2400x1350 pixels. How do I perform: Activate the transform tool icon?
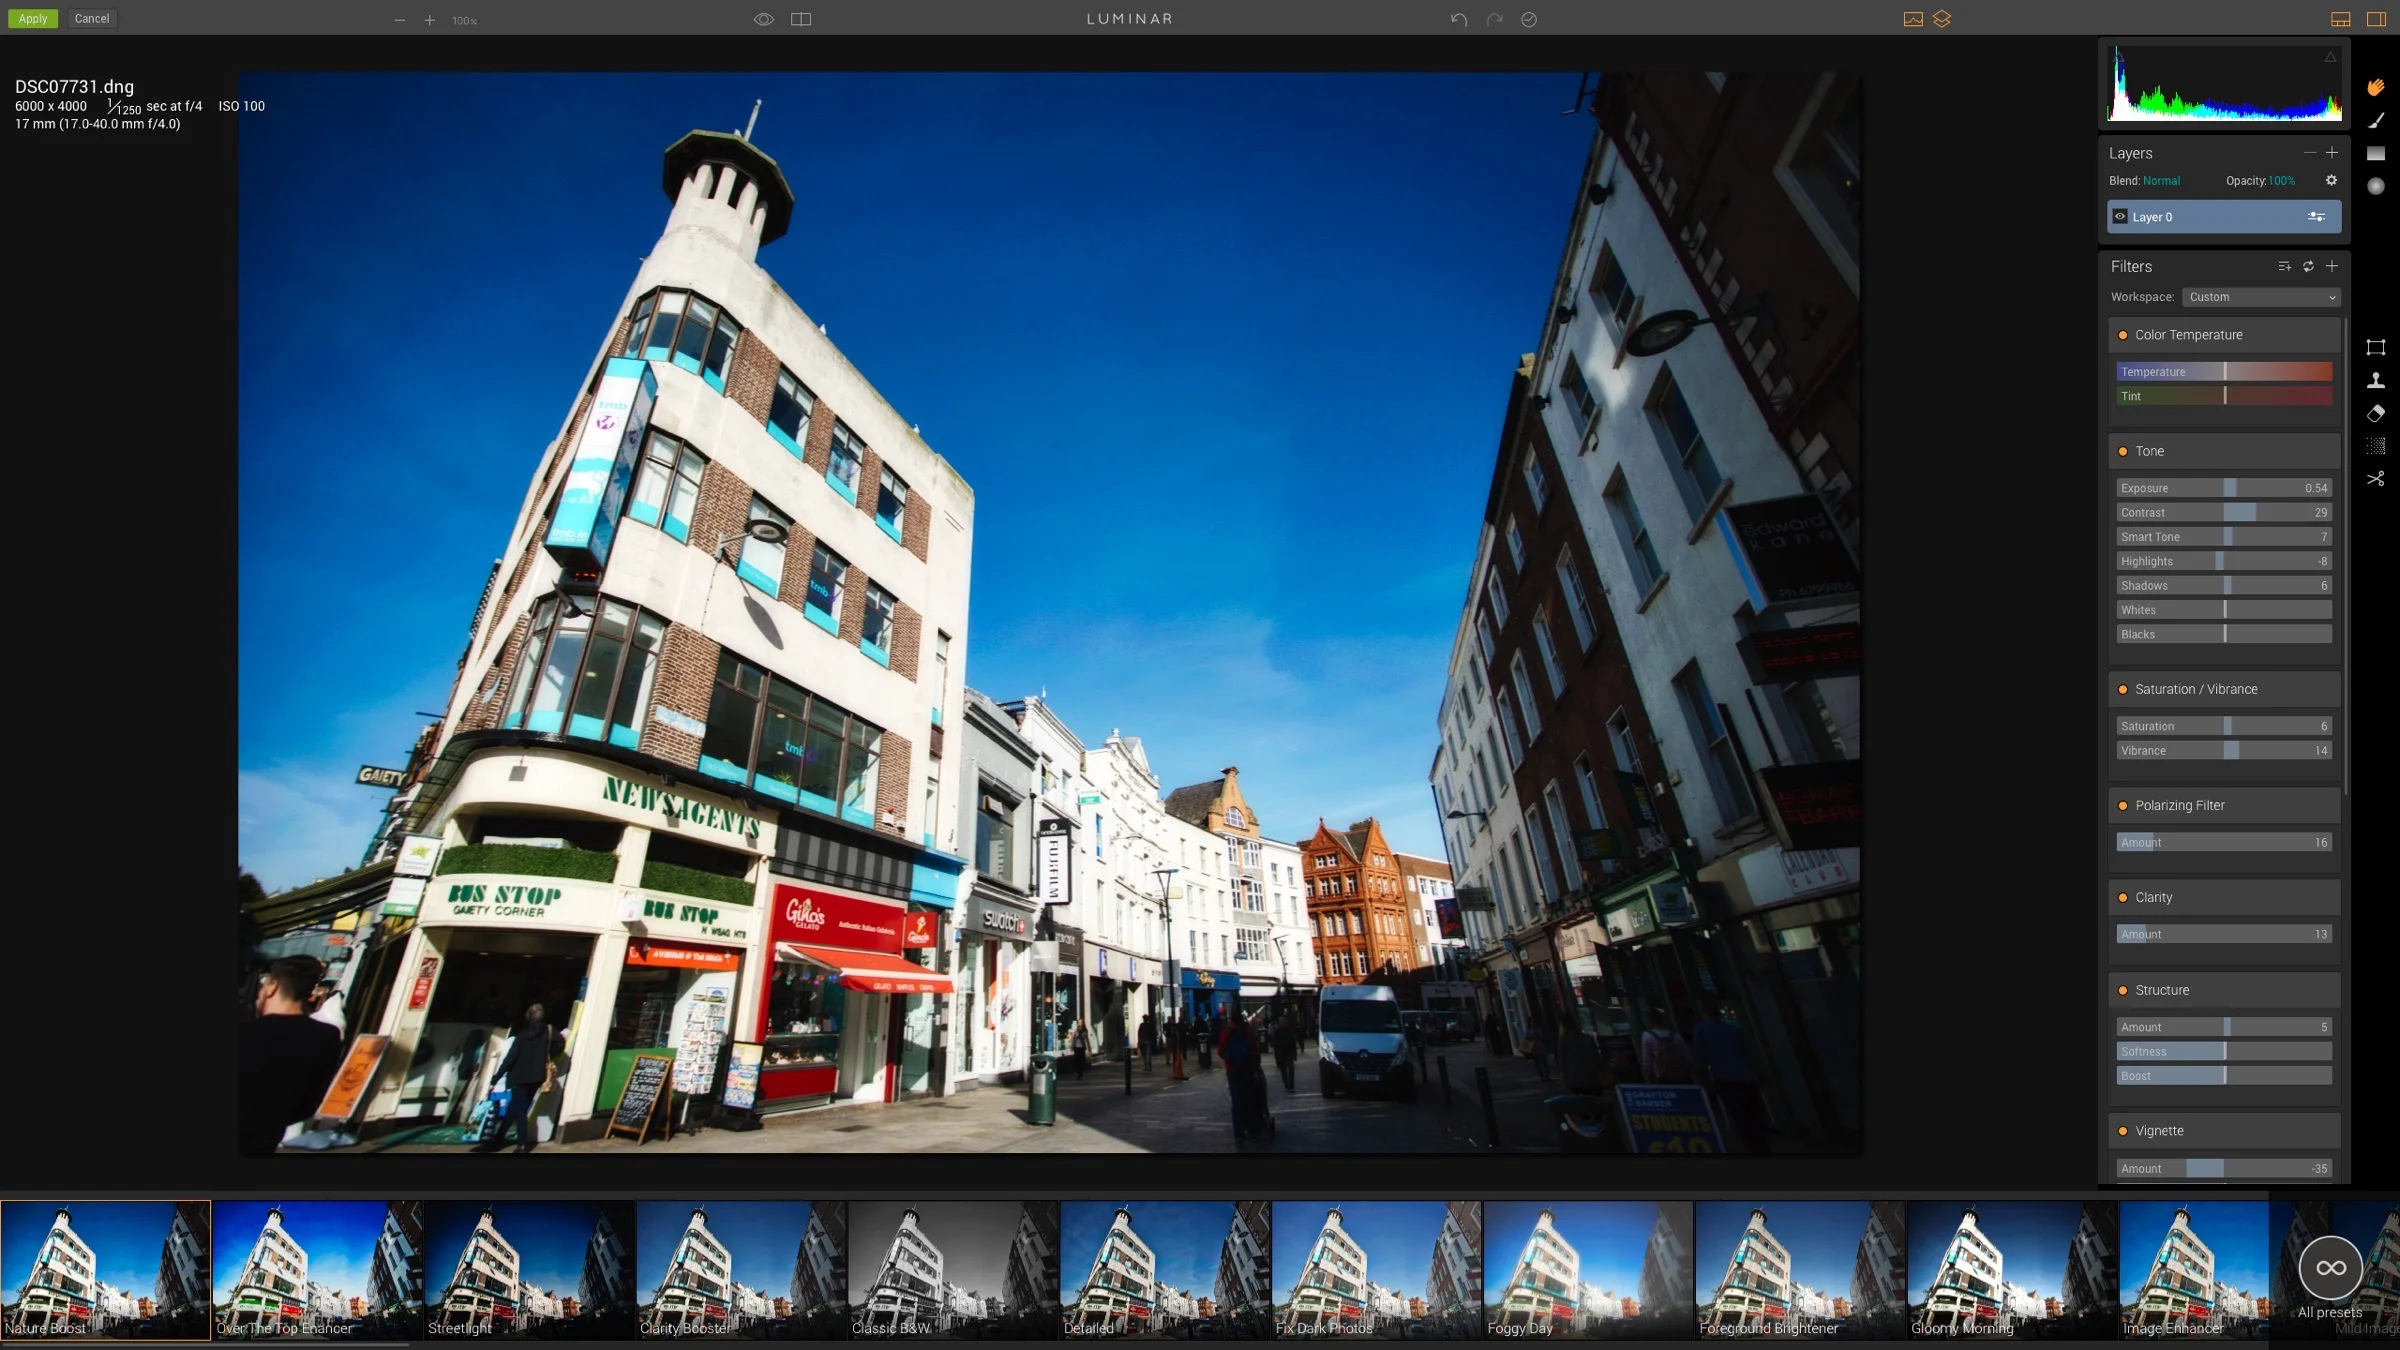(2376, 347)
